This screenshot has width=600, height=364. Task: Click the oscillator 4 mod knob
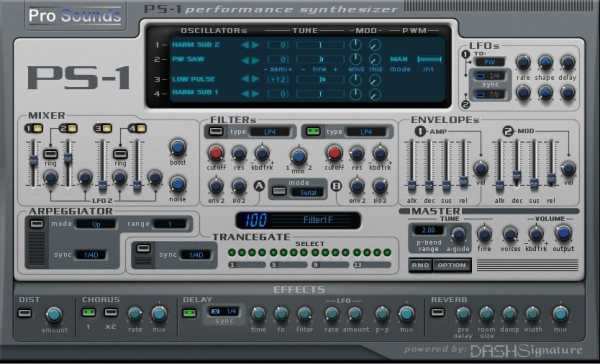click(375, 94)
